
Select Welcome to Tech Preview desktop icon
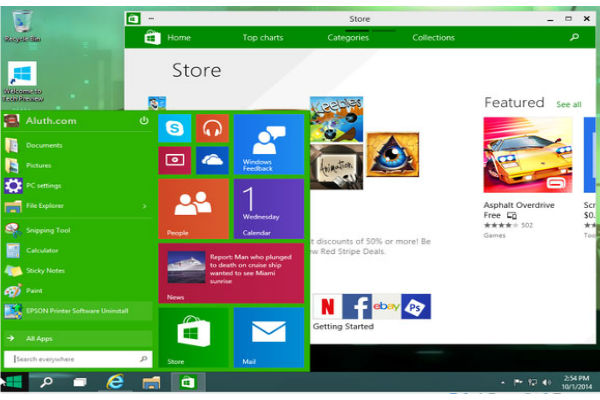tap(23, 82)
